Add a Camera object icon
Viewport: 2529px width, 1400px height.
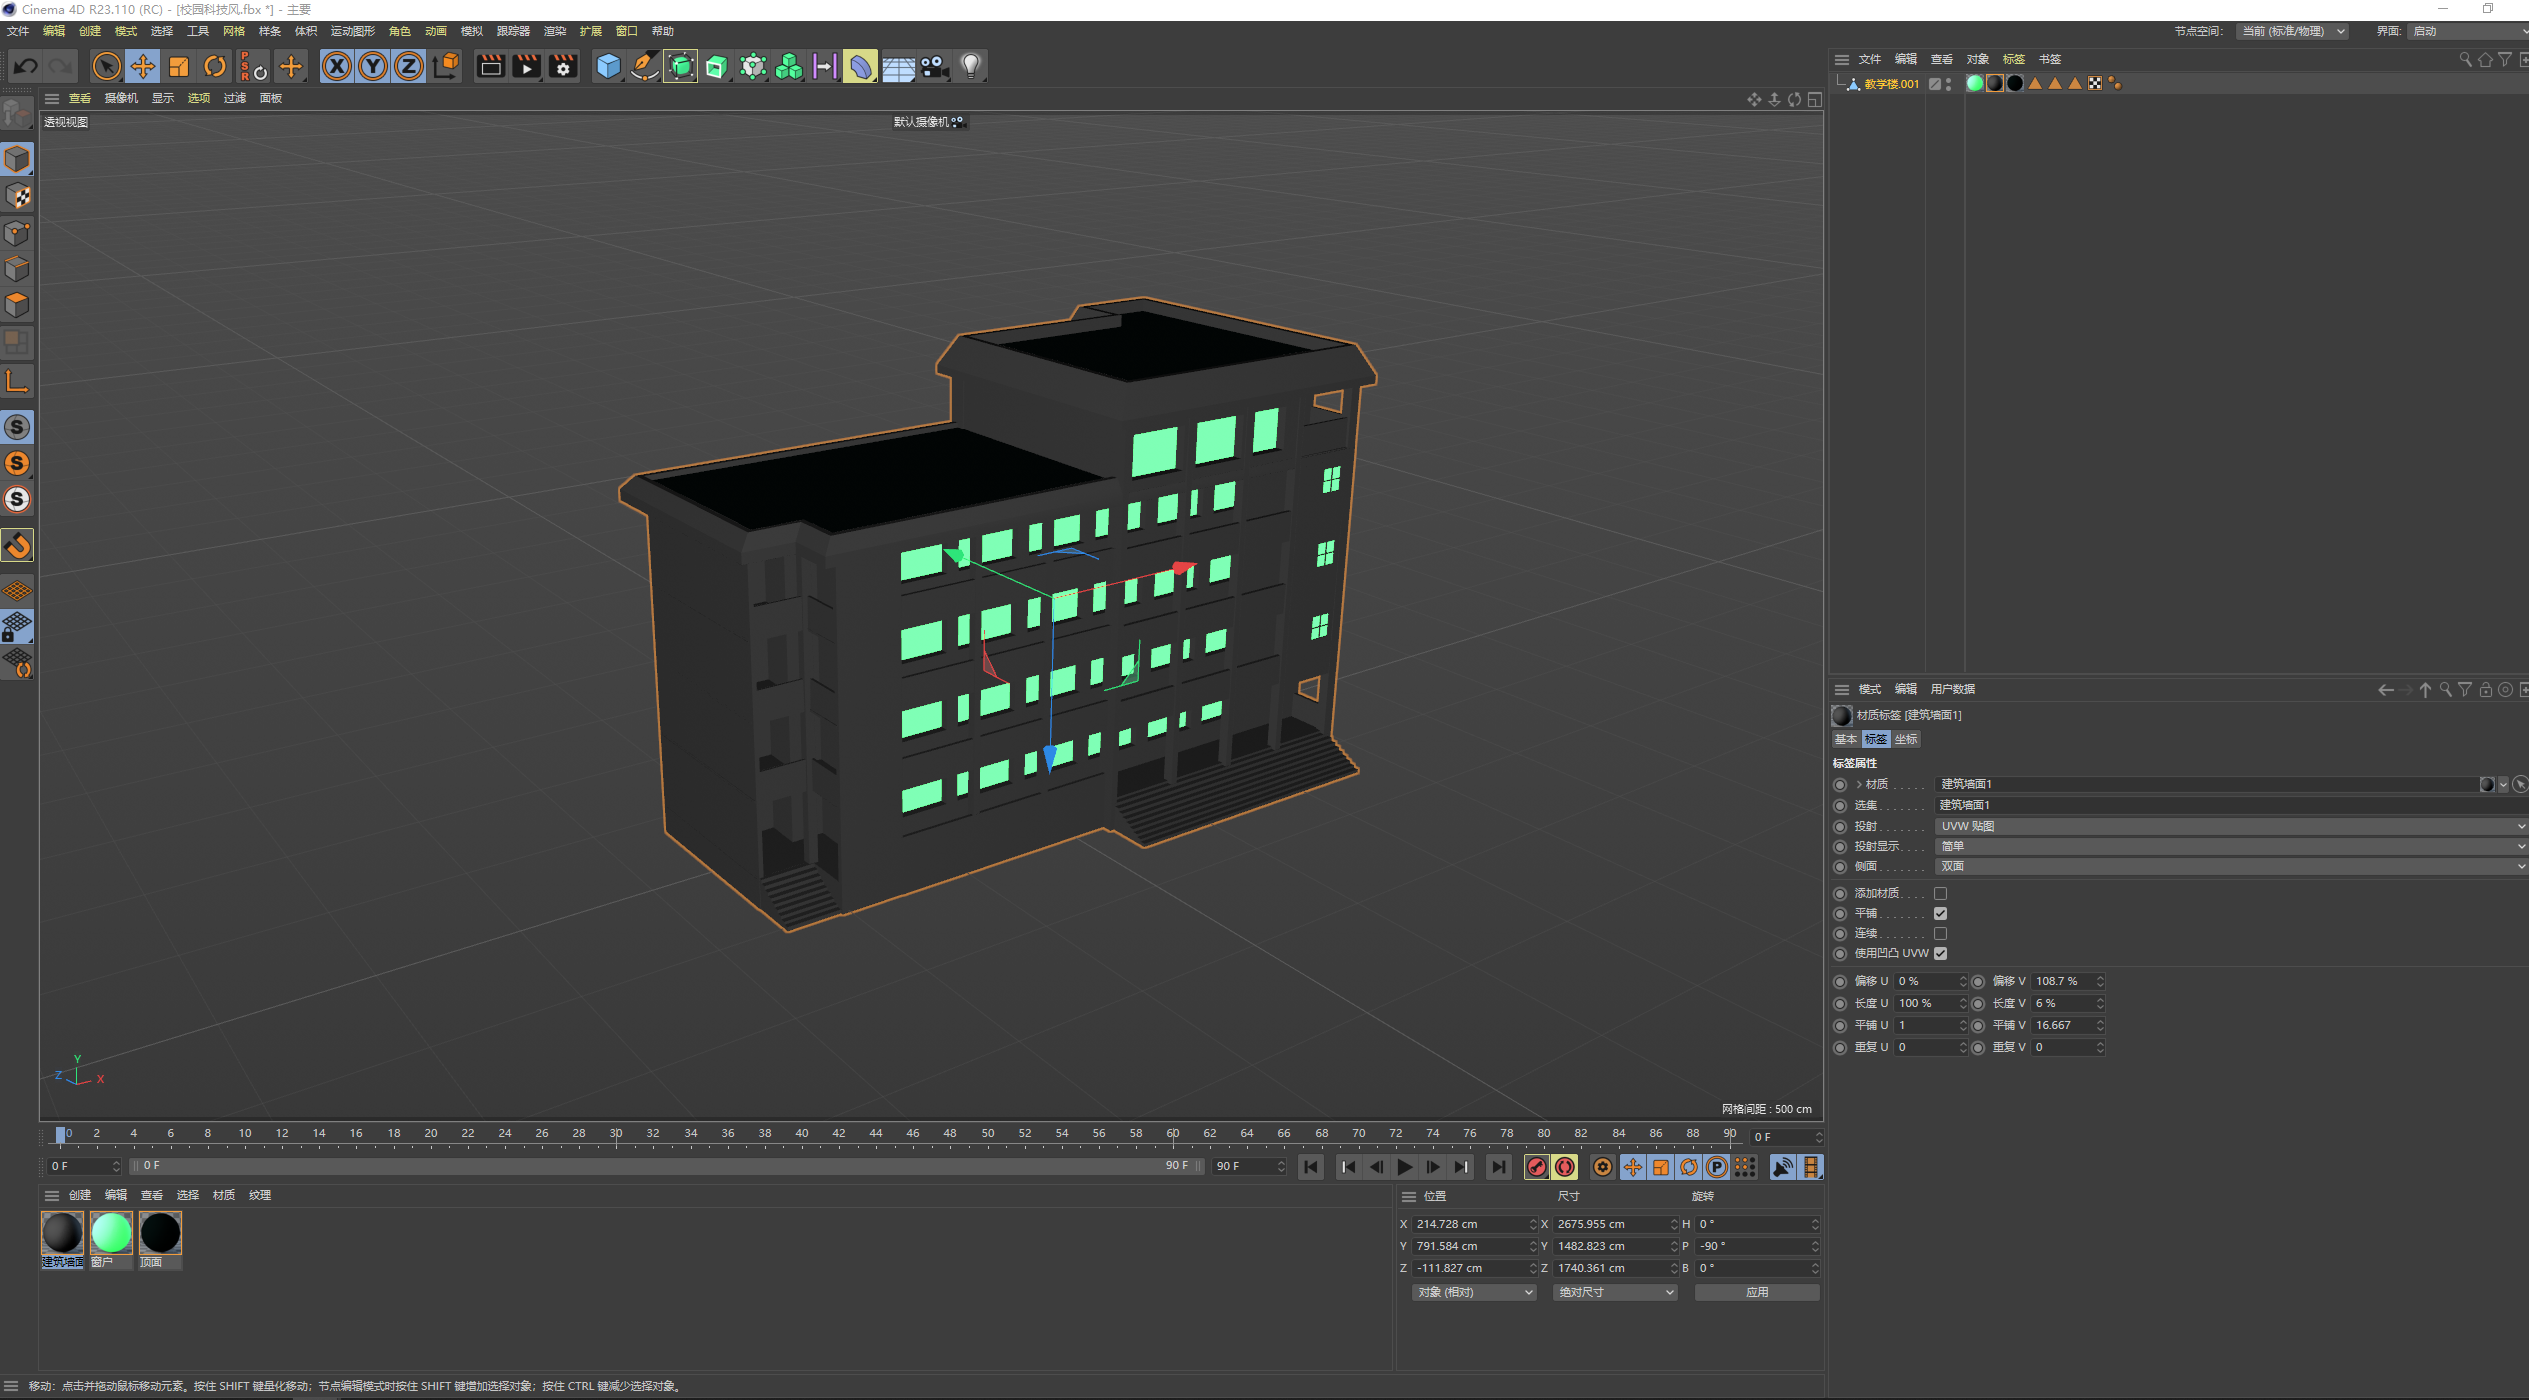[x=934, y=67]
